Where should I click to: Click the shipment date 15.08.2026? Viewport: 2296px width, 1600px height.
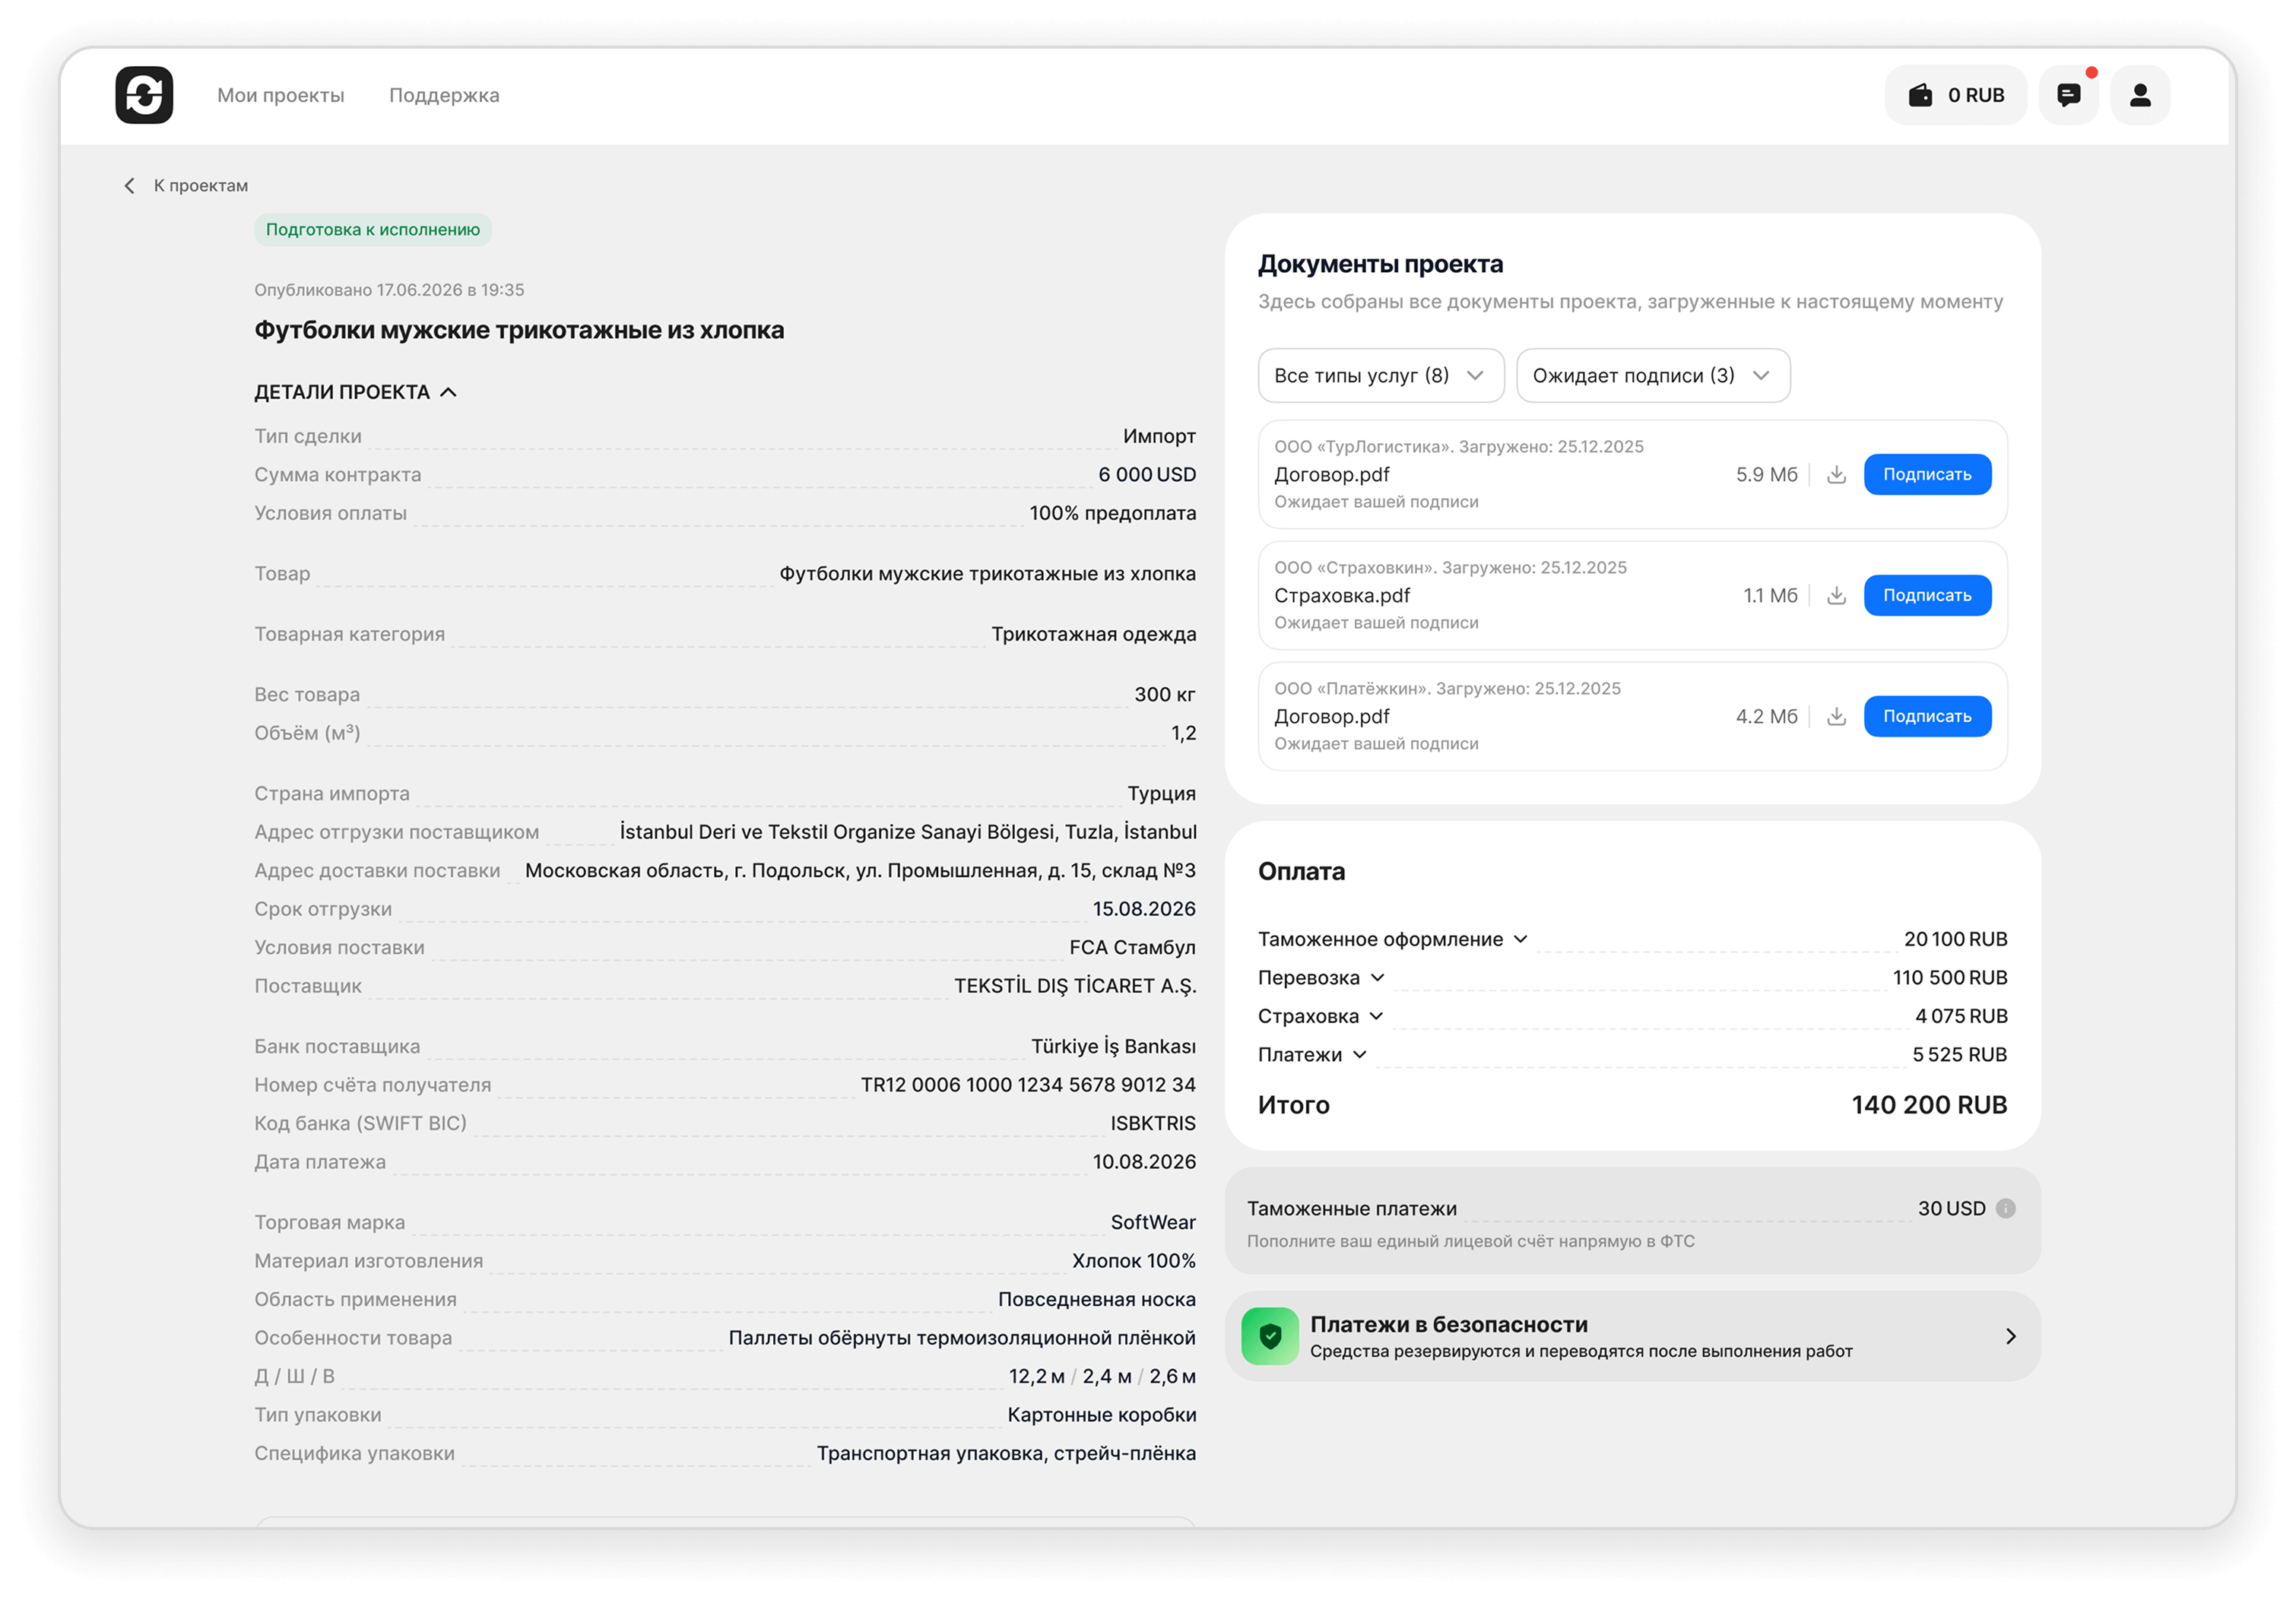[1144, 909]
